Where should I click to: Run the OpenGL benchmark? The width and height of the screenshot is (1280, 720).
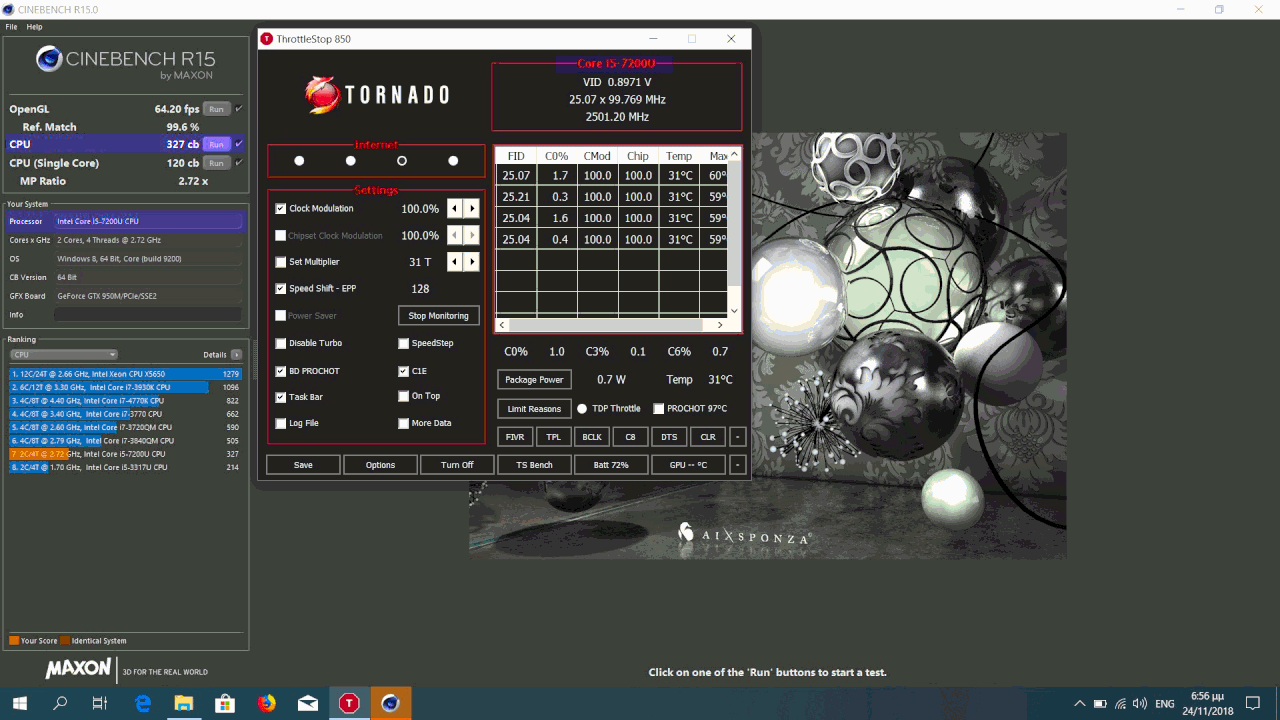216,108
